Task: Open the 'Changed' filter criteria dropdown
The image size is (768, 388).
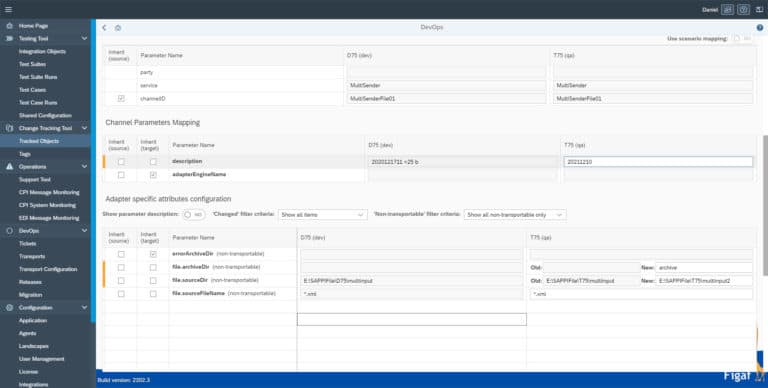Action: (323, 215)
